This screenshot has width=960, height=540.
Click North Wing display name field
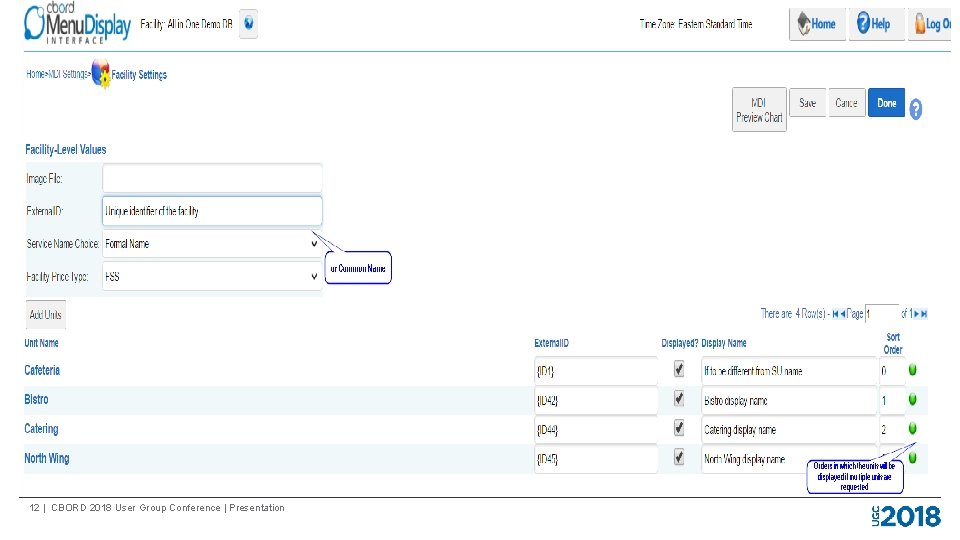click(x=789, y=459)
